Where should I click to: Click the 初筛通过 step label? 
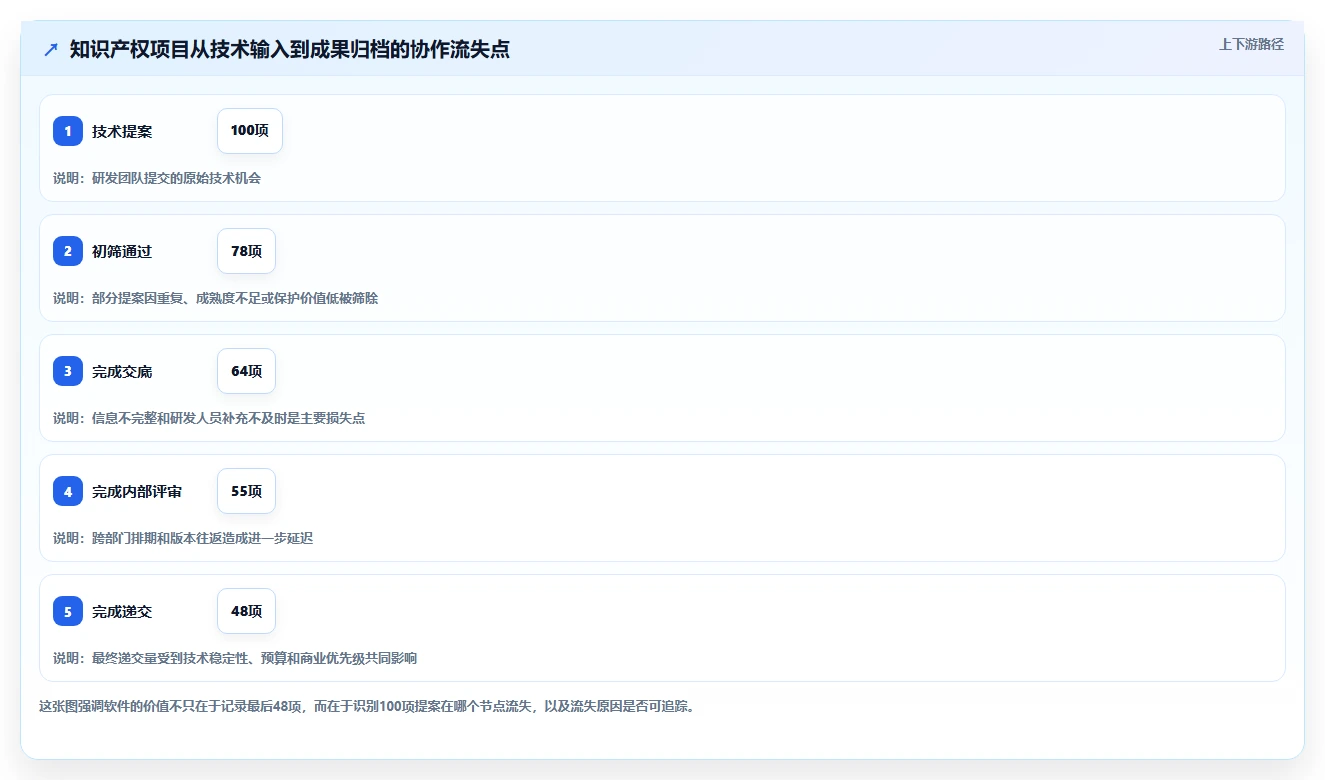pyautogui.click(x=122, y=251)
